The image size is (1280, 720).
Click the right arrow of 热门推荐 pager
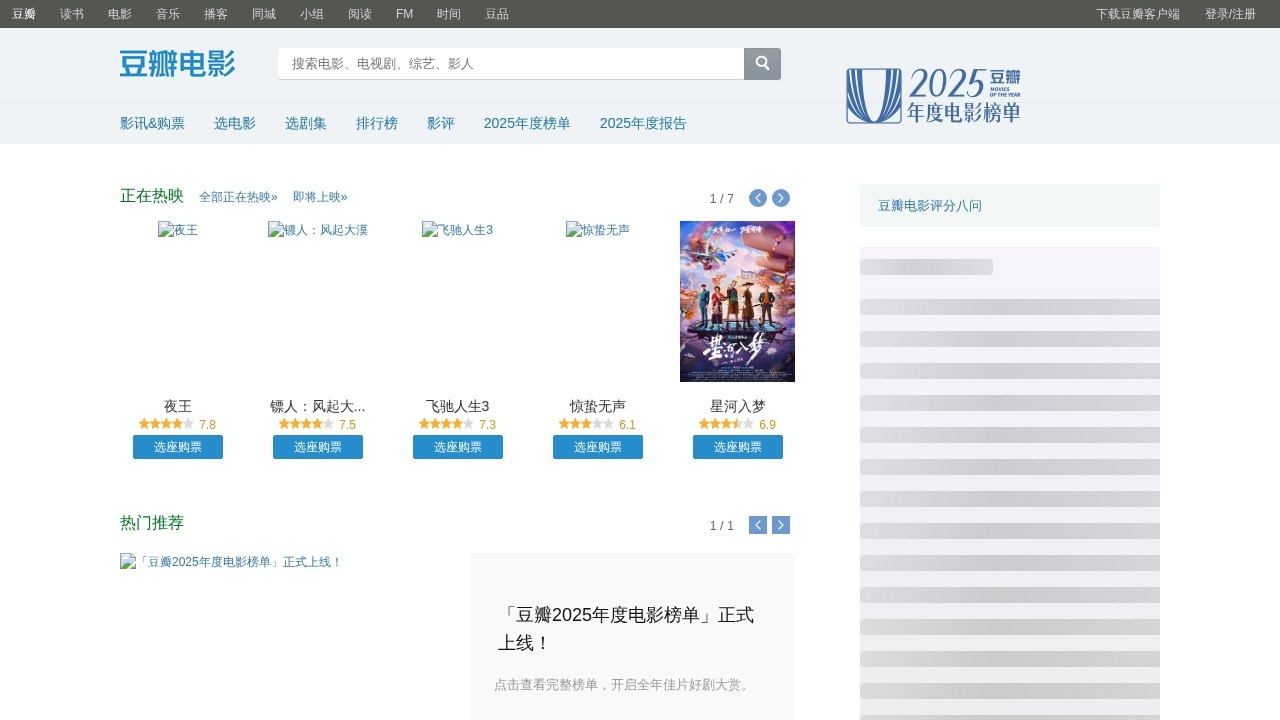coord(781,524)
